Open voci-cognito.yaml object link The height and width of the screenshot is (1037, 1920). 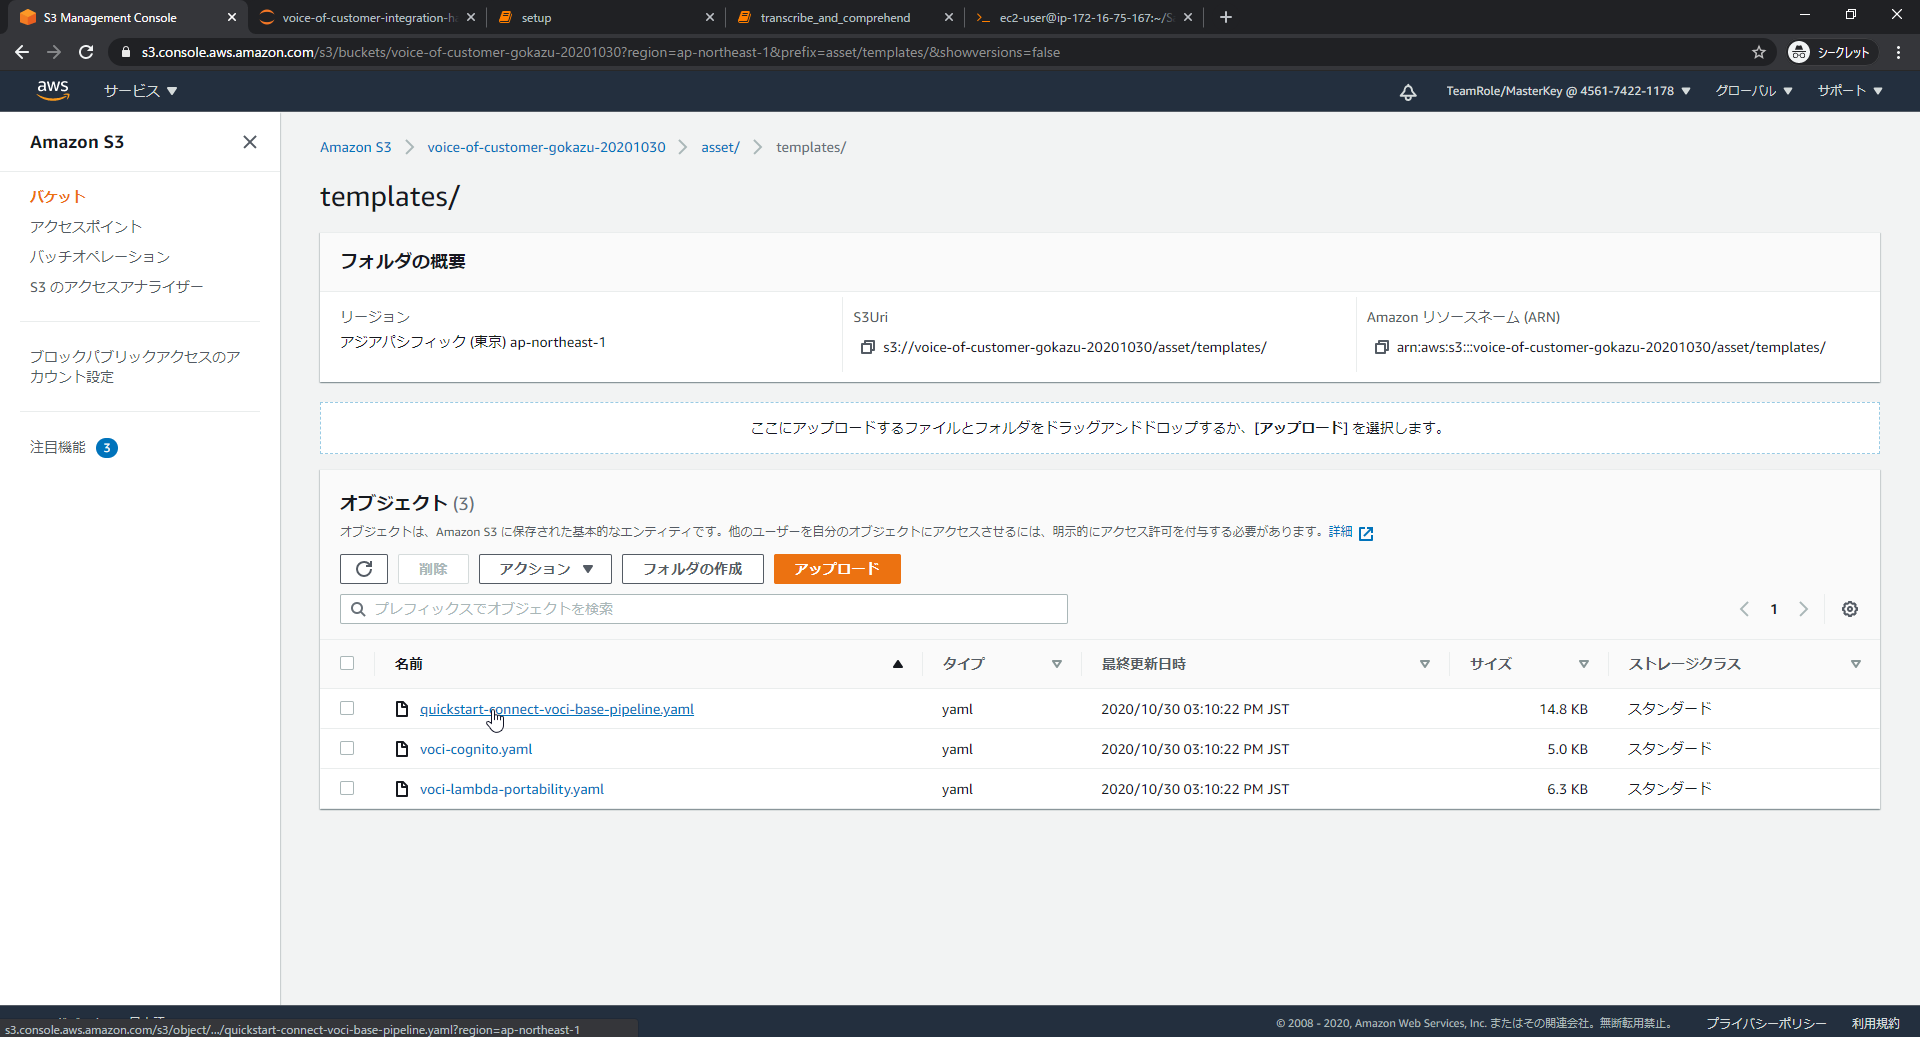tap(476, 749)
